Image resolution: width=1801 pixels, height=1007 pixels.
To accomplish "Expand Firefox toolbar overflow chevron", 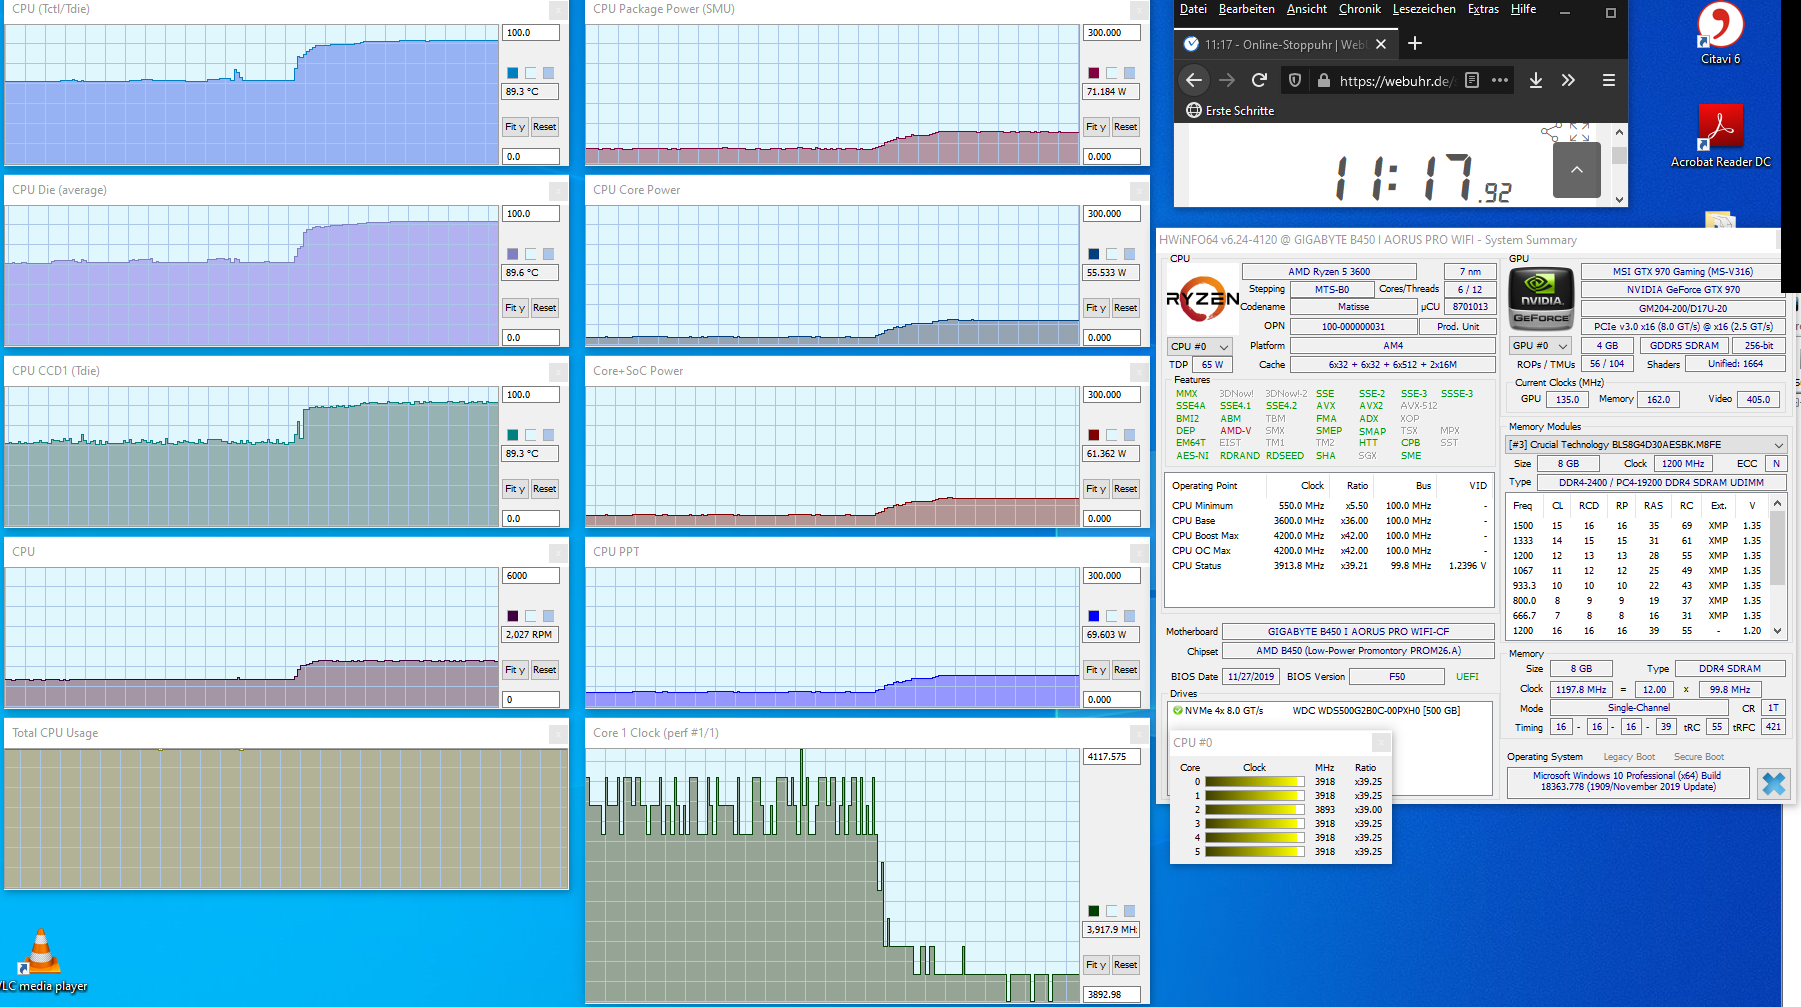I will pos(1568,81).
